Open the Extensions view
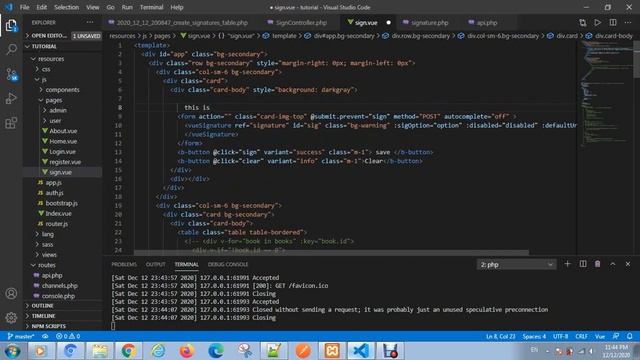The image size is (640, 360). [x=11, y=122]
